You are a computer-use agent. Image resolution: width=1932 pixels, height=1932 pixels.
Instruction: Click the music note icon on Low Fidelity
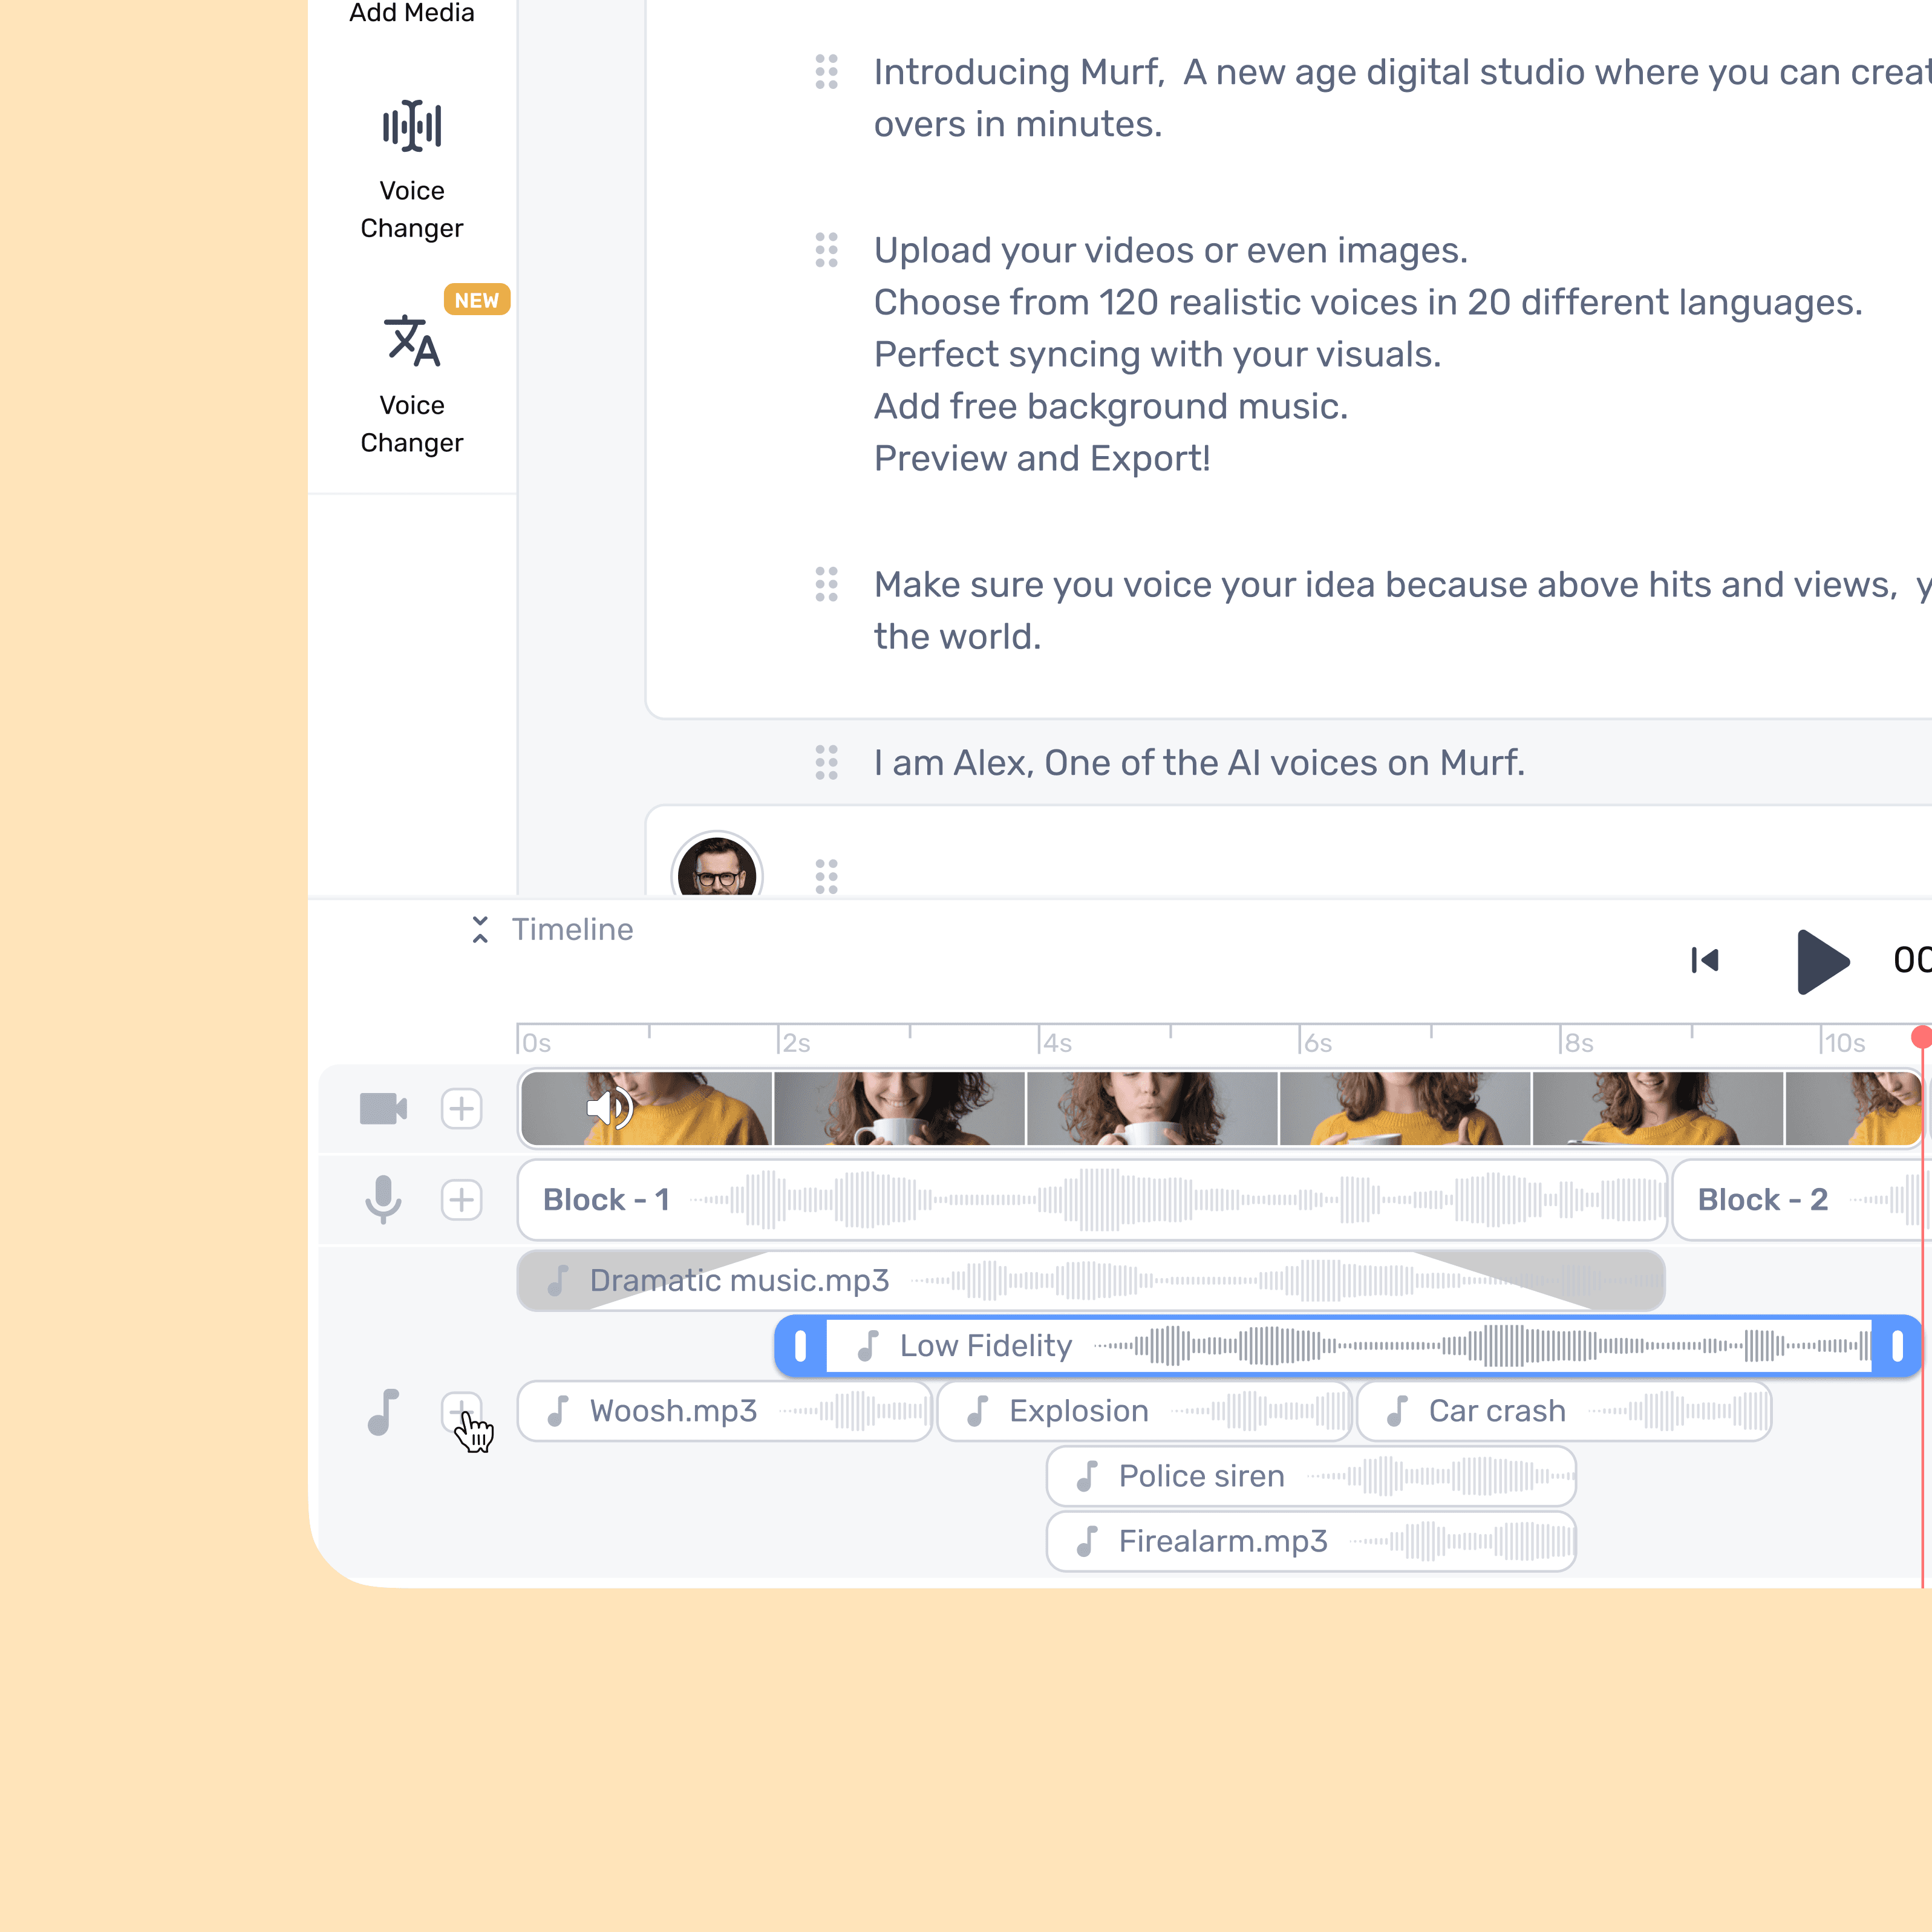tap(868, 1346)
